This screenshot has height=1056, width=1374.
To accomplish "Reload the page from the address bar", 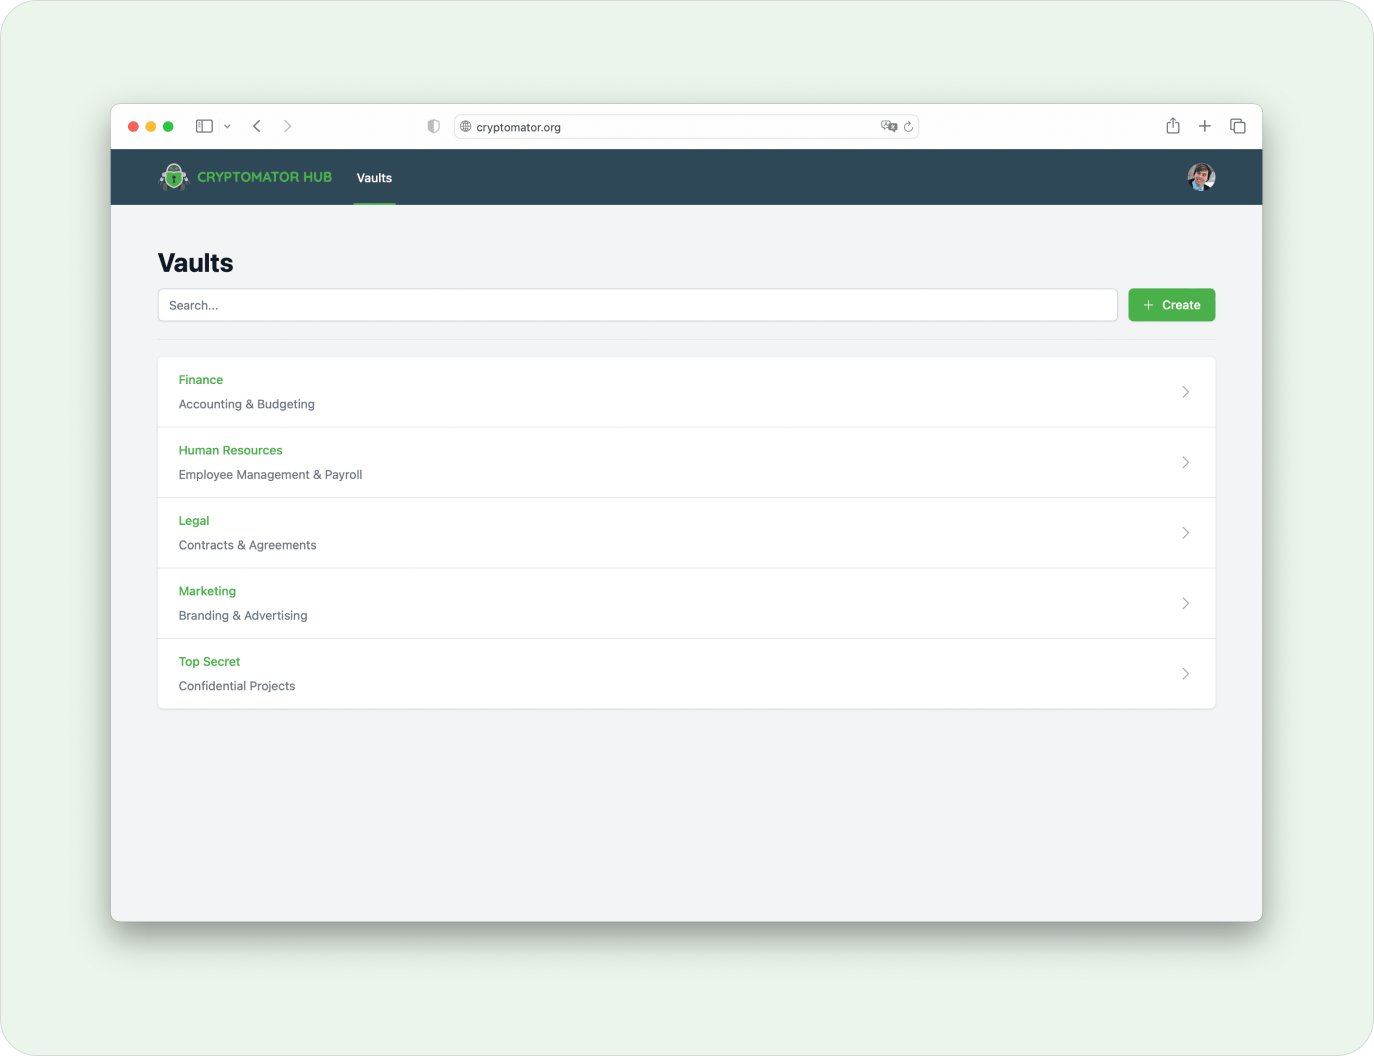I will 908,126.
